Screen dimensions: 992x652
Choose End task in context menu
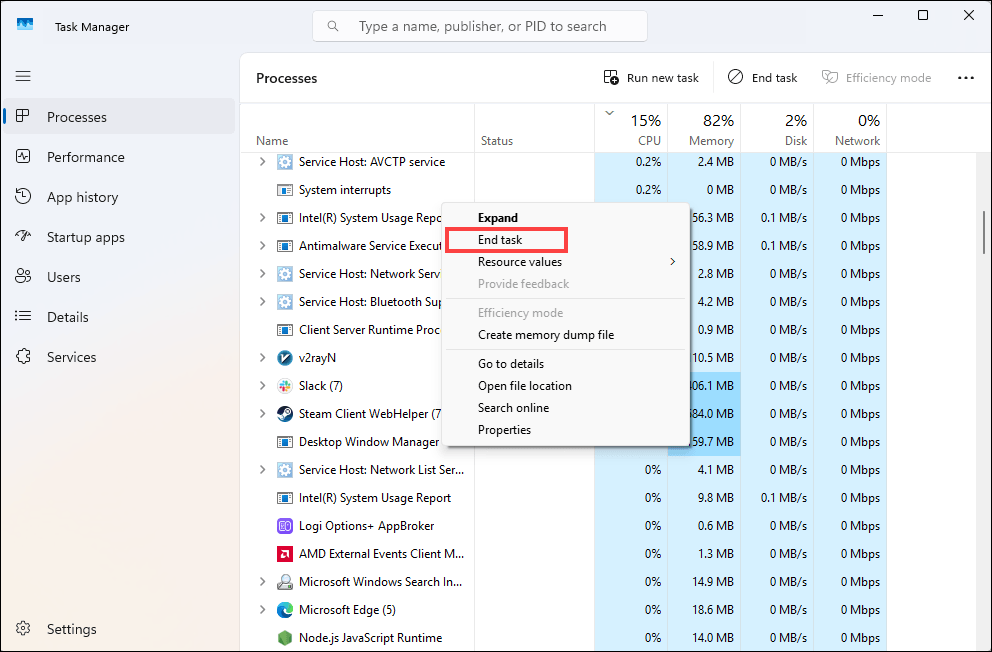pos(500,240)
